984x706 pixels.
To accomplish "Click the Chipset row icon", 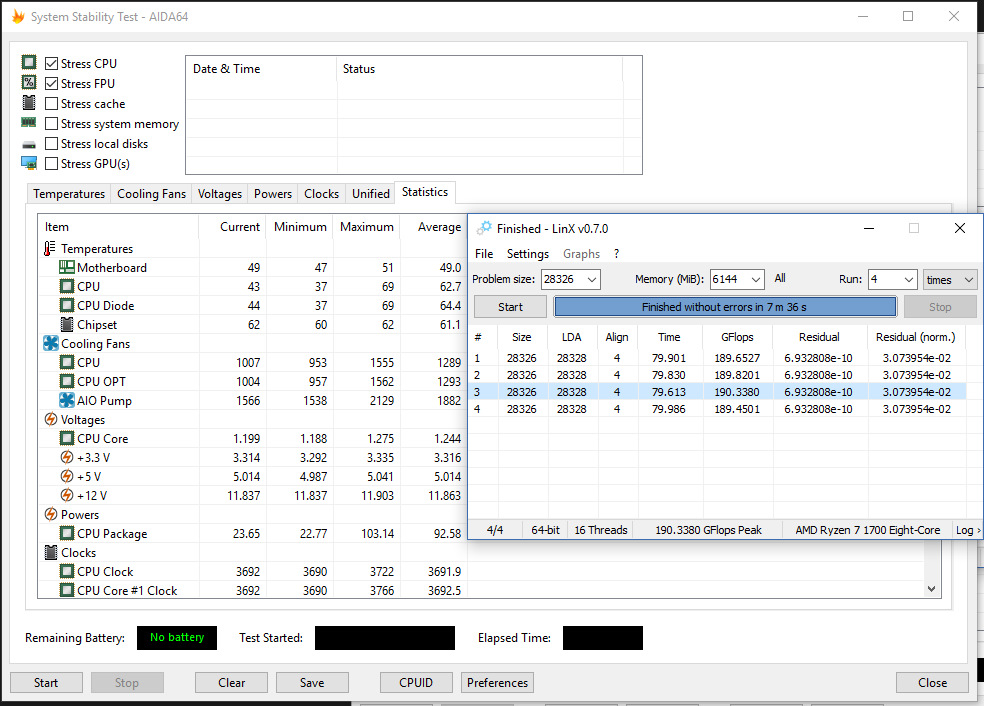I will coord(67,324).
